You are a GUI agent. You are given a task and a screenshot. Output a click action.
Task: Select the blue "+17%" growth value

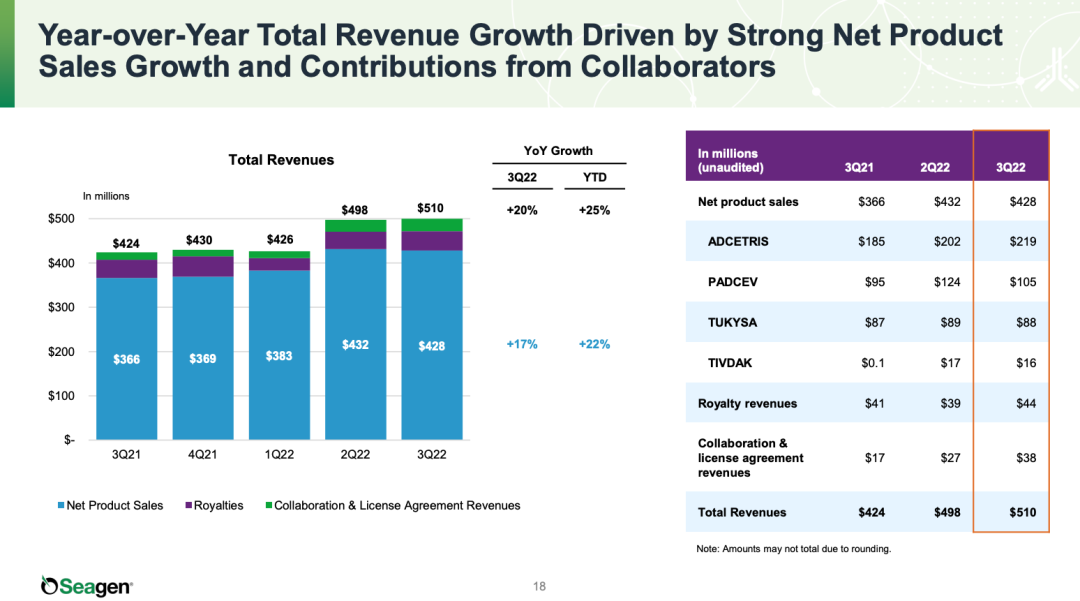(522, 344)
